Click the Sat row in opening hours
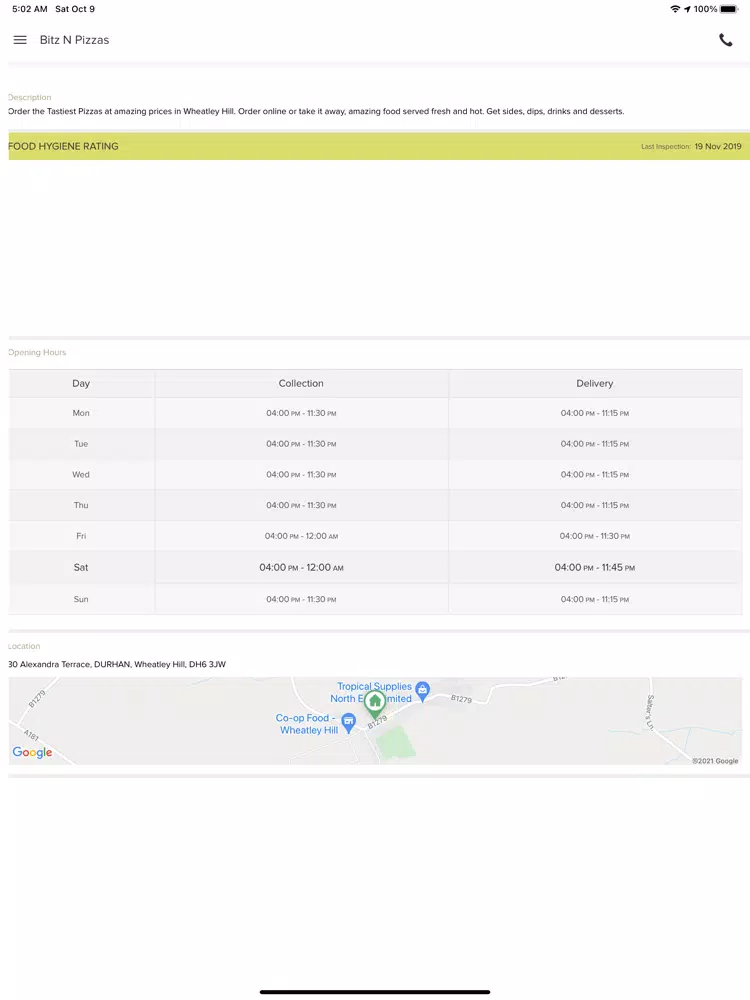This screenshot has width=750, height=1000. pyautogui.click(x=375, y=567)
